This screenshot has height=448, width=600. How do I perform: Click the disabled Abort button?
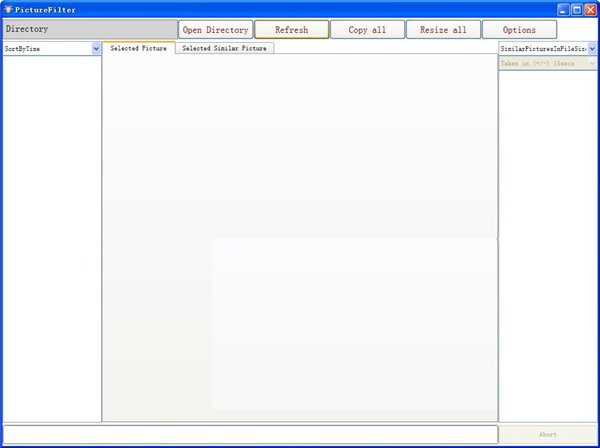(548, 434)
